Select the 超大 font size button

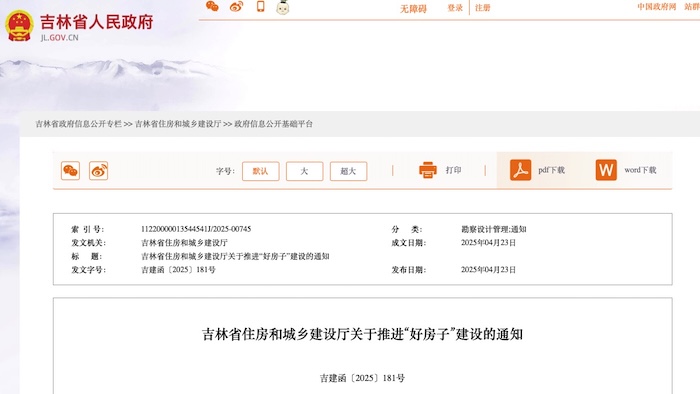(x=348, y=171)
